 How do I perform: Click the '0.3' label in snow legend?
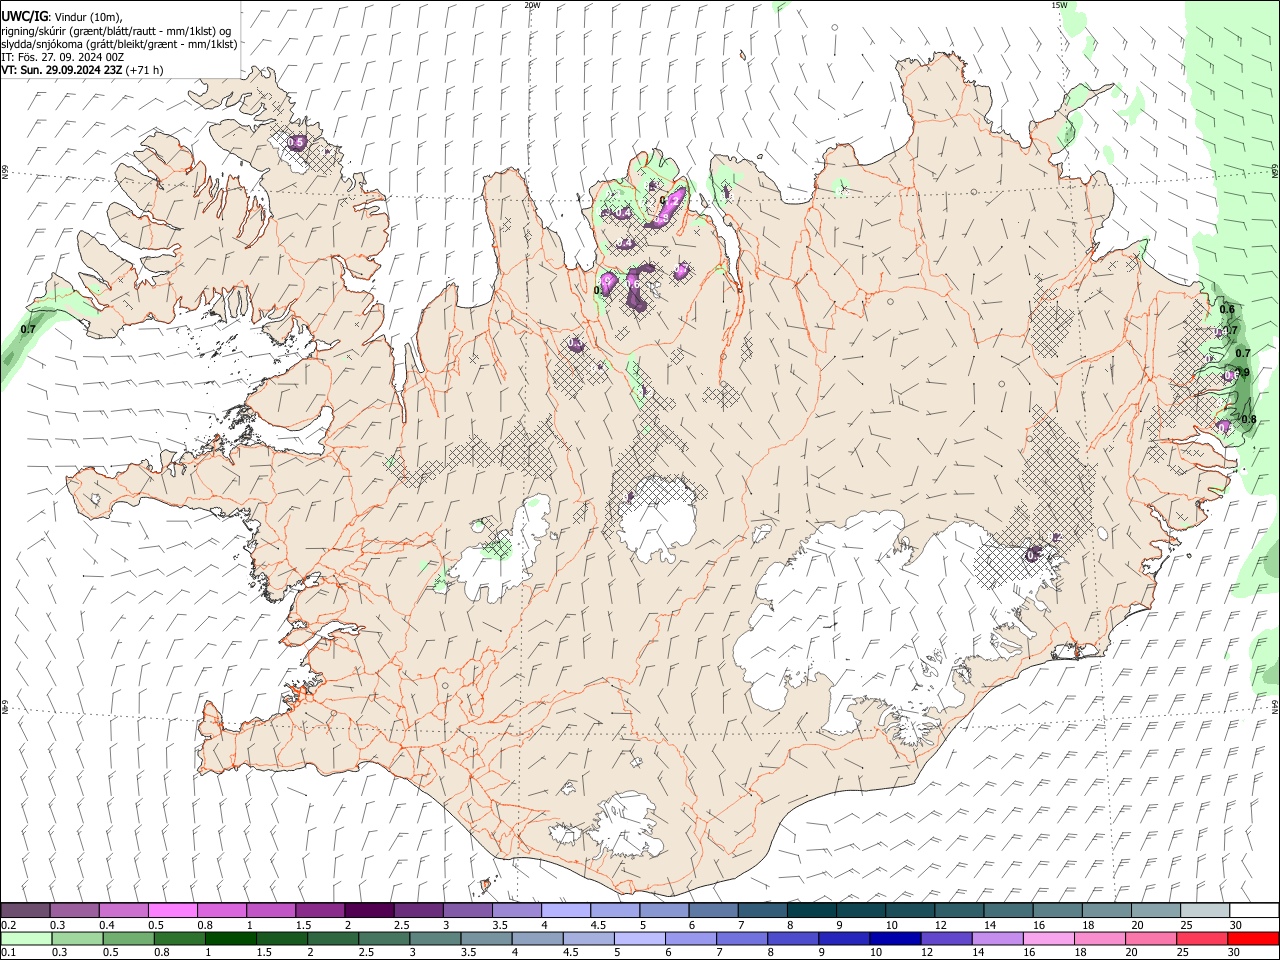point(58,925)
